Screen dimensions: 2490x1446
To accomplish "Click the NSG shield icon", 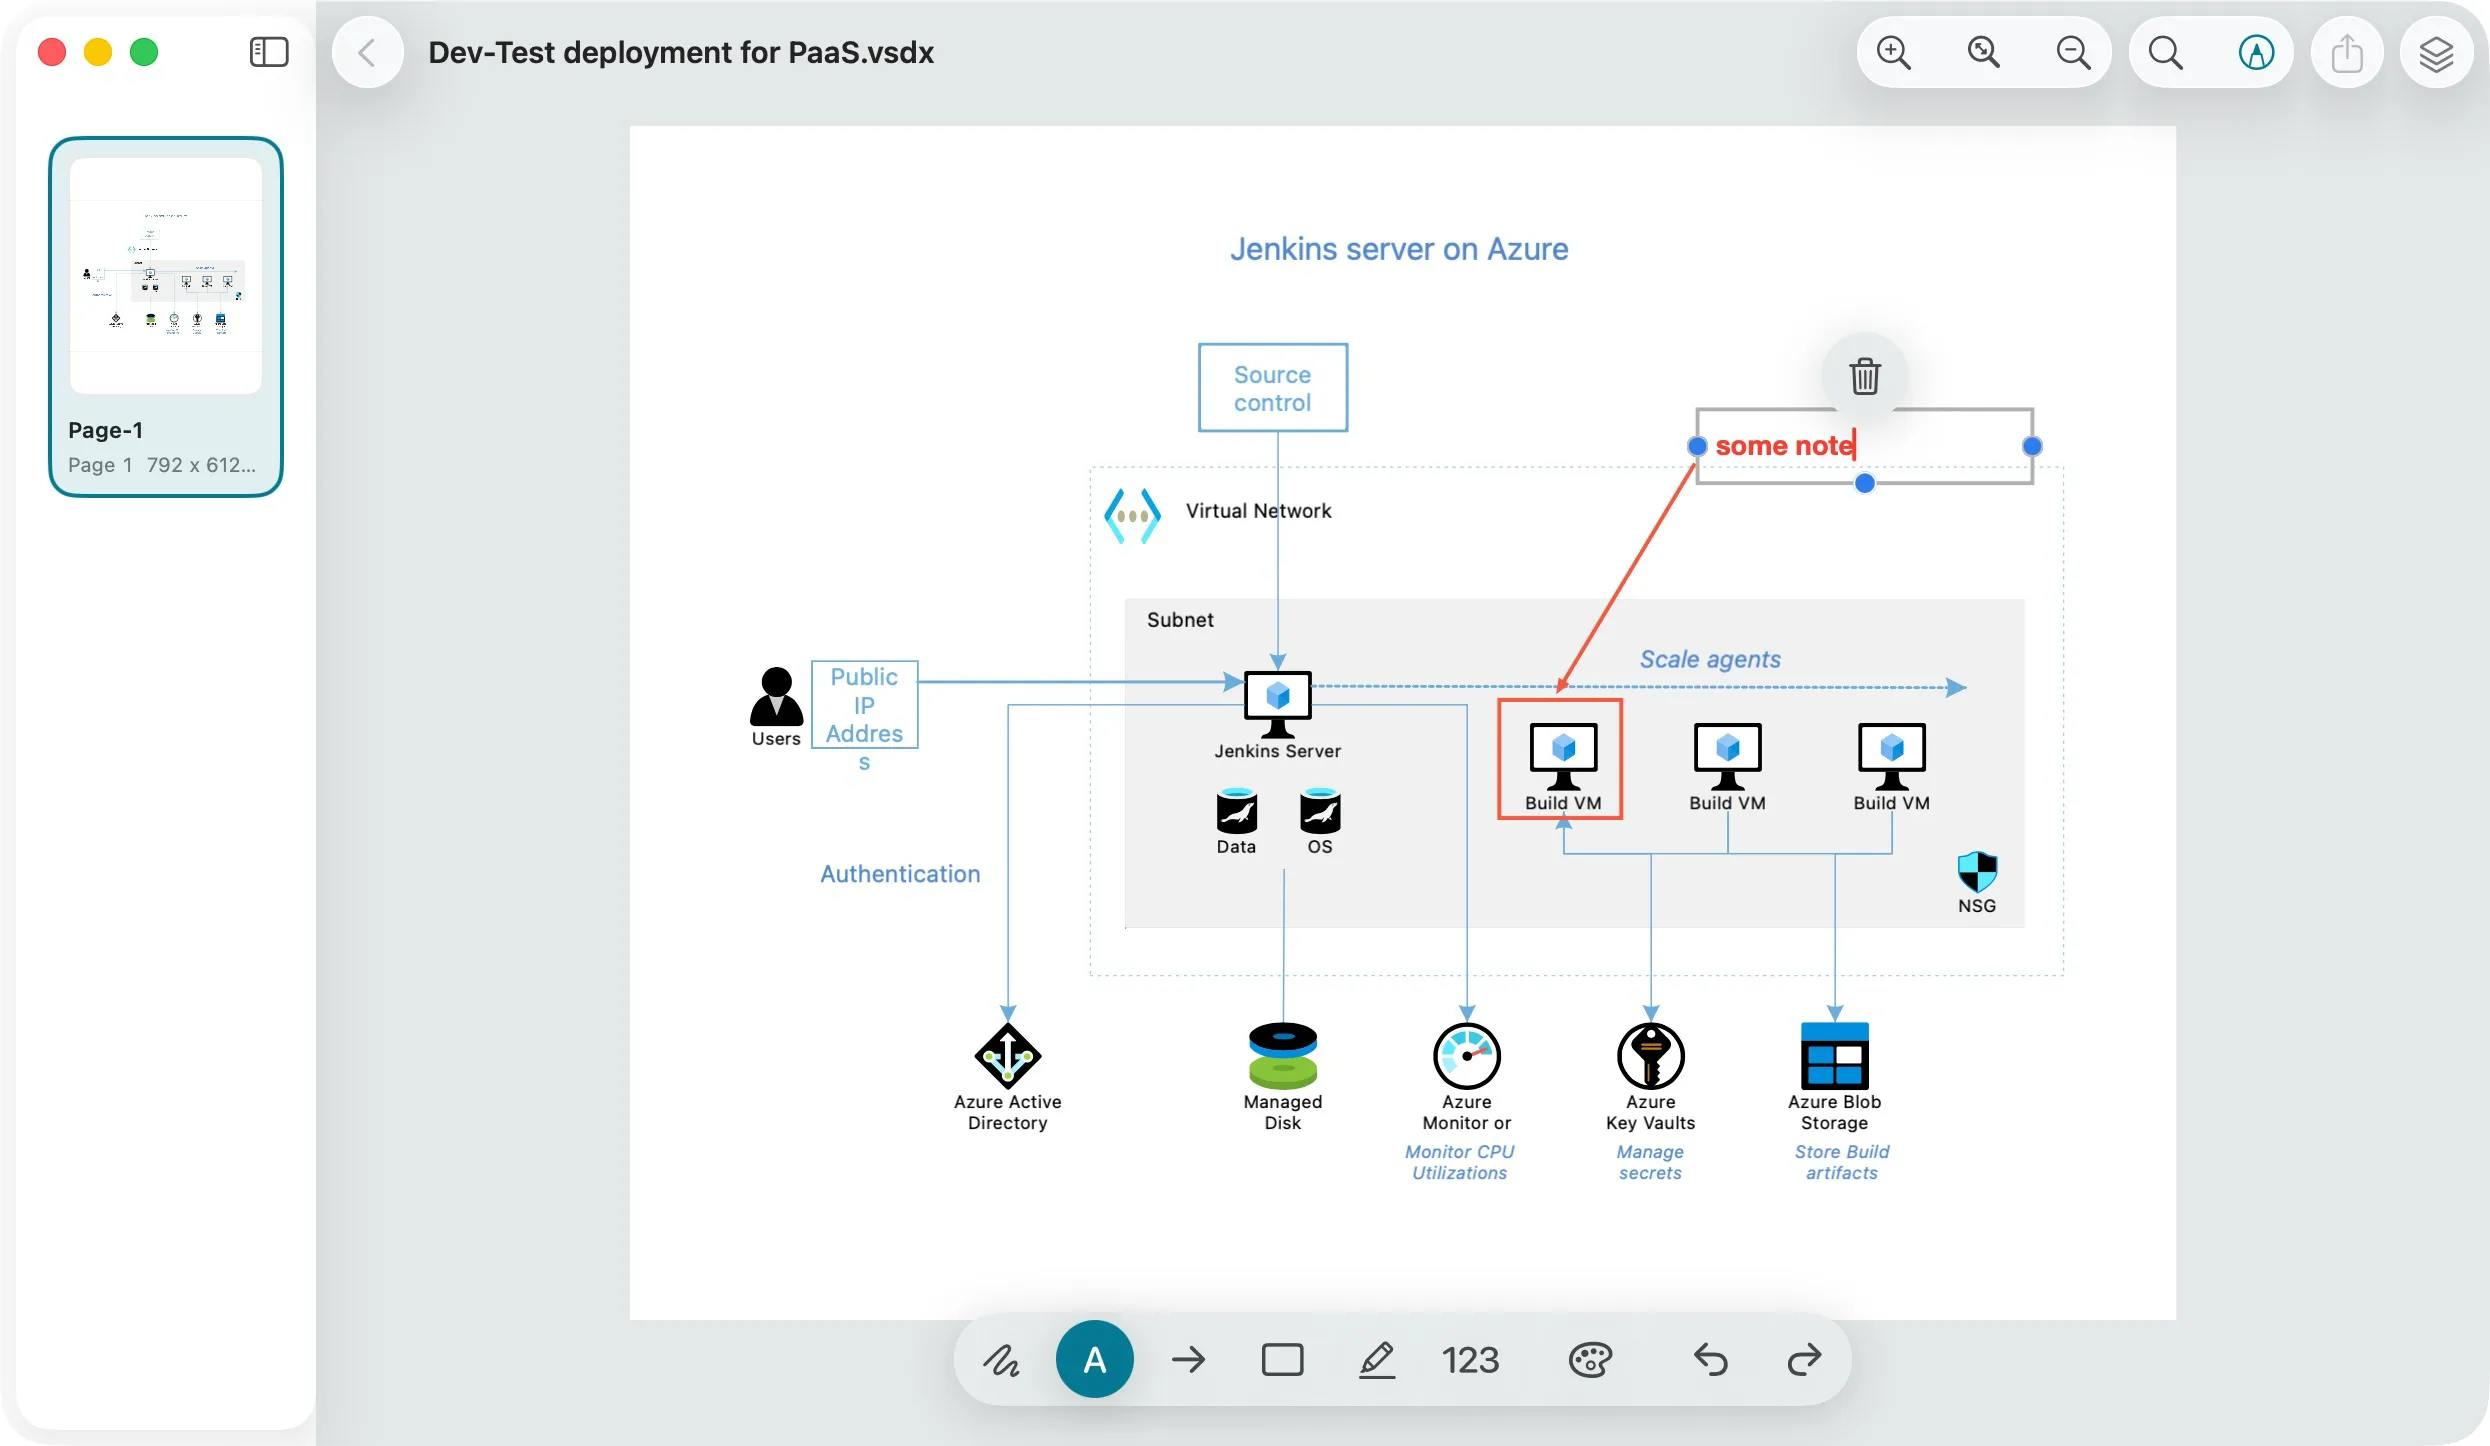I will [1977, 872].
